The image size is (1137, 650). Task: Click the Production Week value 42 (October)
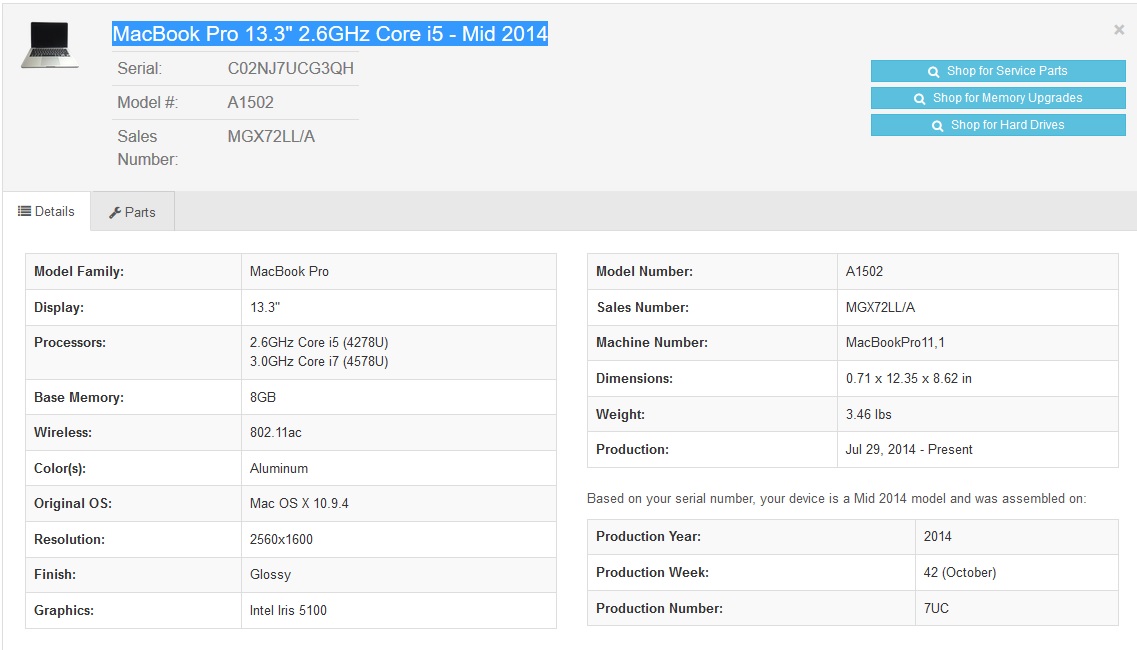[x=960, y=572]
